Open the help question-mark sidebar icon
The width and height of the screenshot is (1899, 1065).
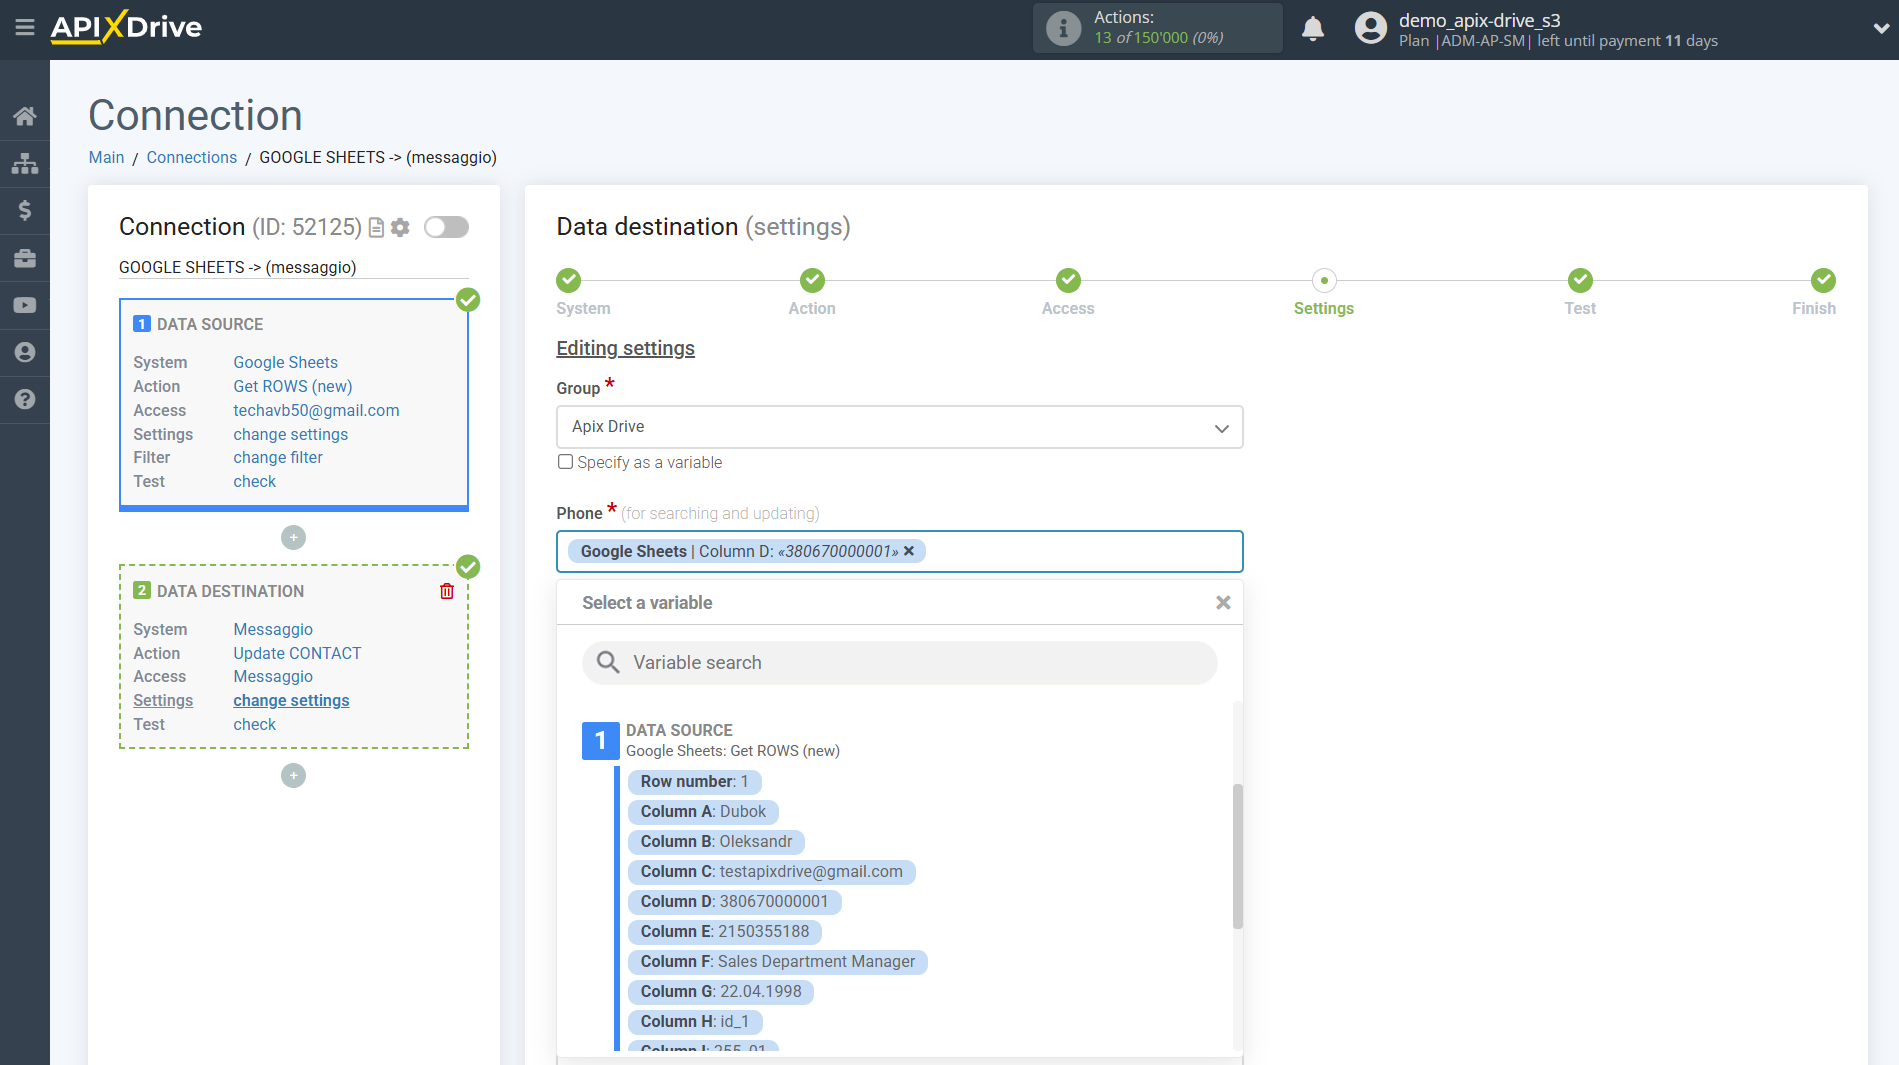(x=25, y=399)
